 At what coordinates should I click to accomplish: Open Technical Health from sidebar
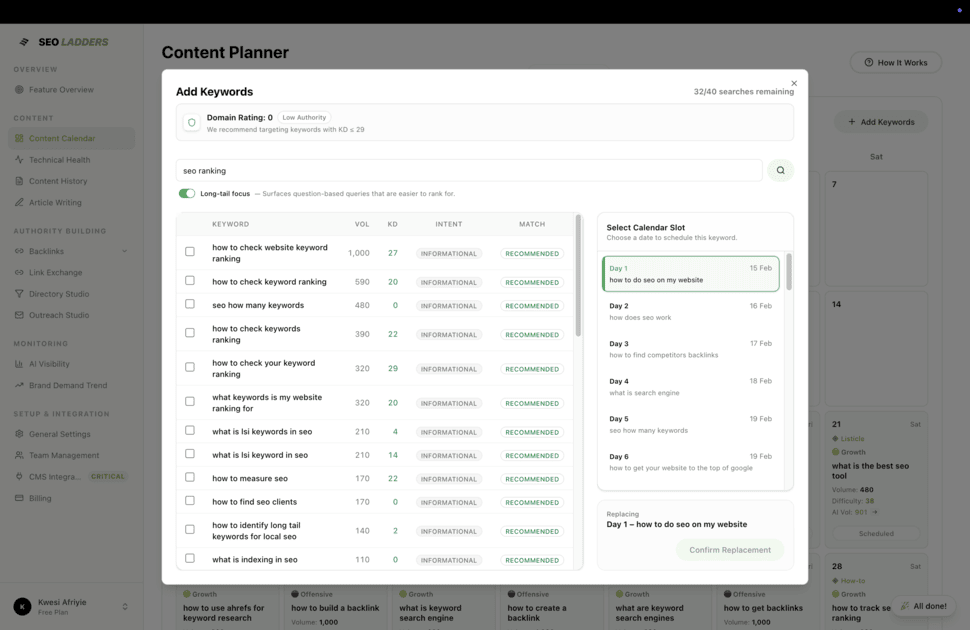click(59, 160)
